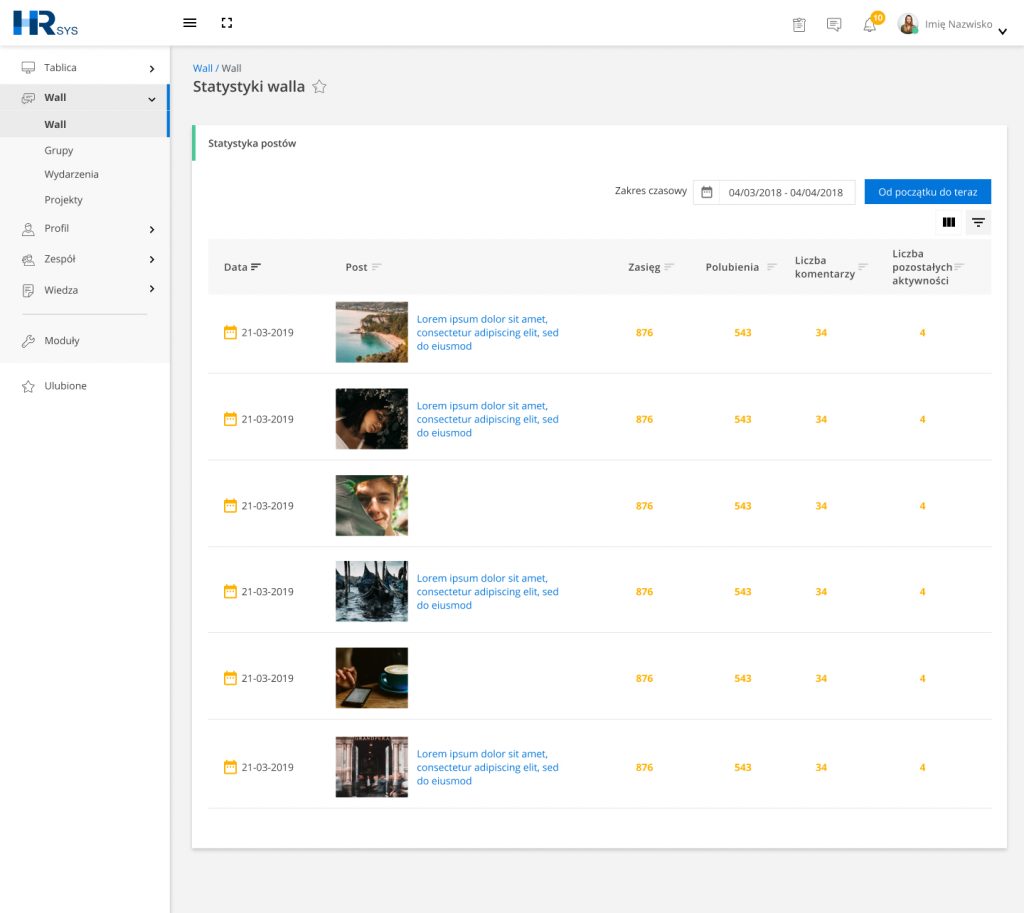Viewport: 1024px width, 913px height.
Task: Click Wiedza document icon in sidebar
Action: 28,290
